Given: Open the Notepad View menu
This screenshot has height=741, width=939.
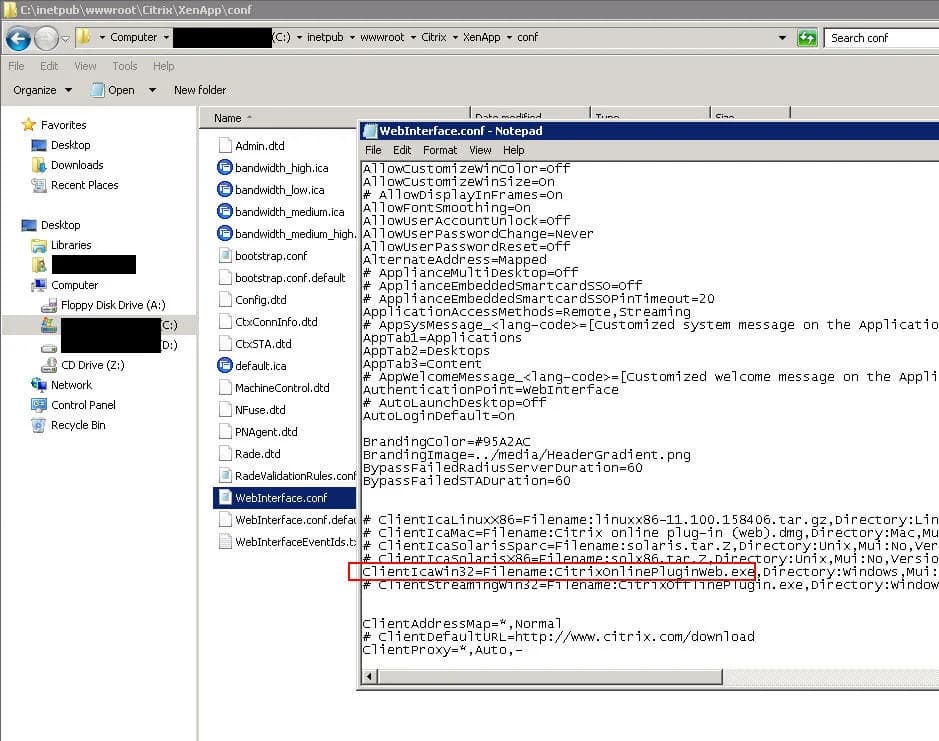Looking at the screenshot, I should pos(480,150).
